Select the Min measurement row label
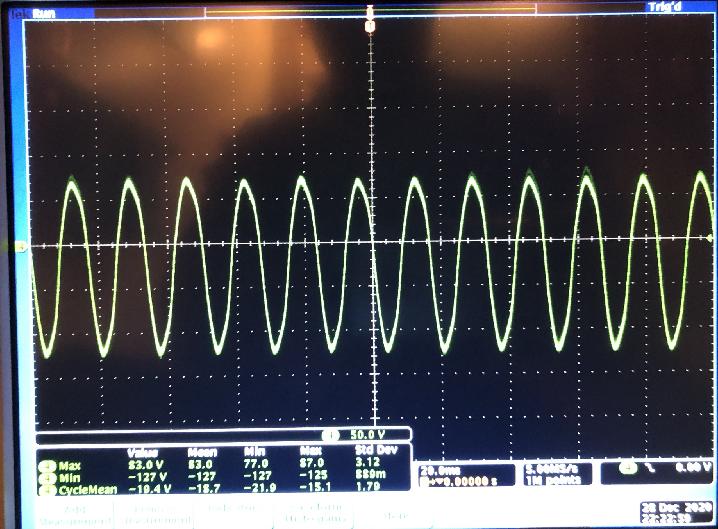This screenshot has width=718, height=529. [x=69, y=478]
